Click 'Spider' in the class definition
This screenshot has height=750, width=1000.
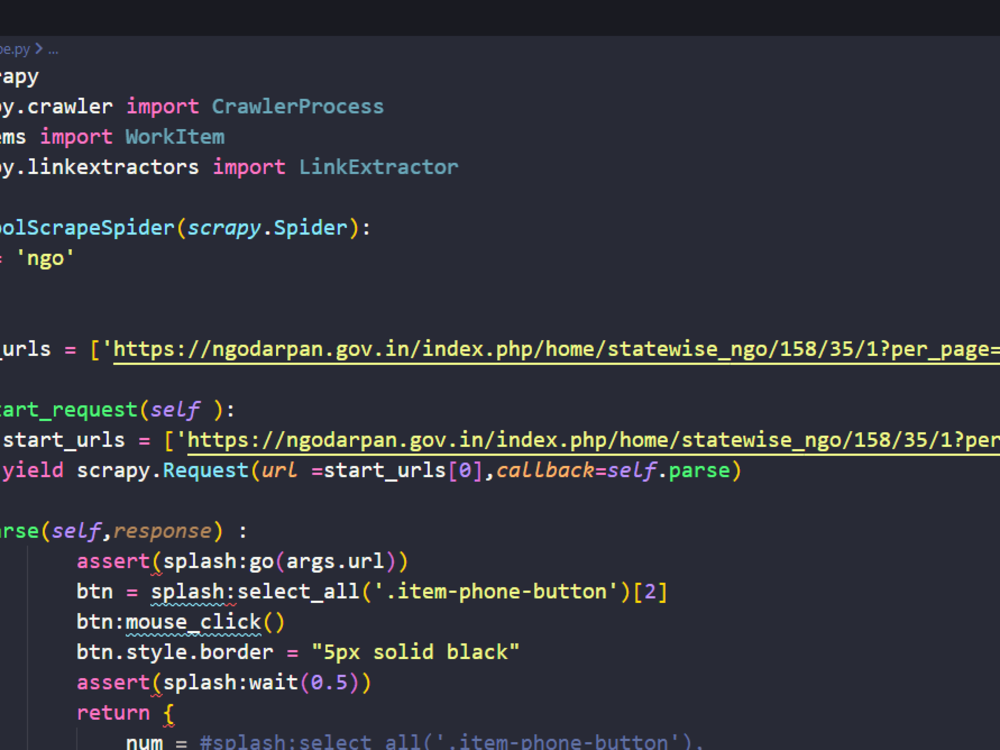pyautogui.click(x=311, y=228)
